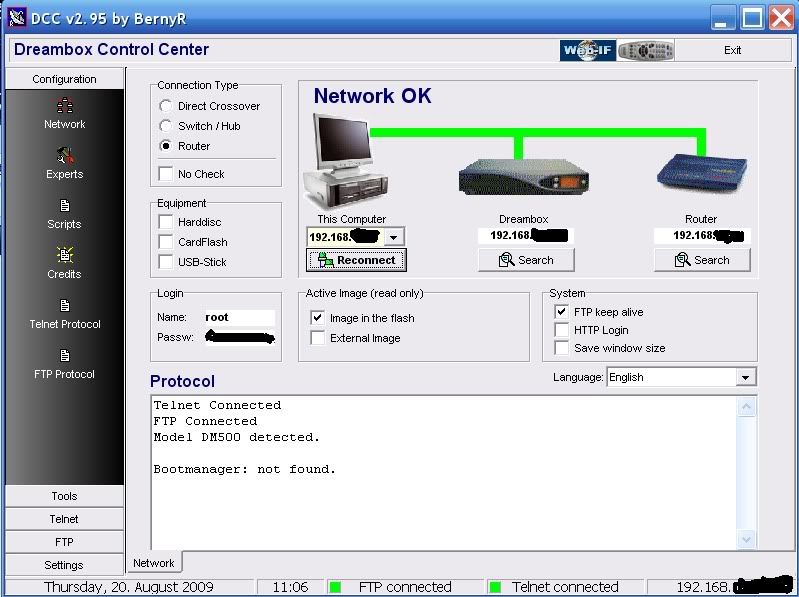Click the Exit button

click(x=732, y=50)
